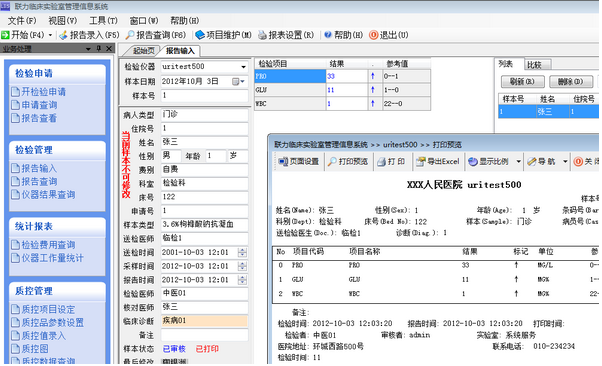602x366 pixels.
Task: Open the 帮助(H) menu in menu bar
Action: (184, 20)
